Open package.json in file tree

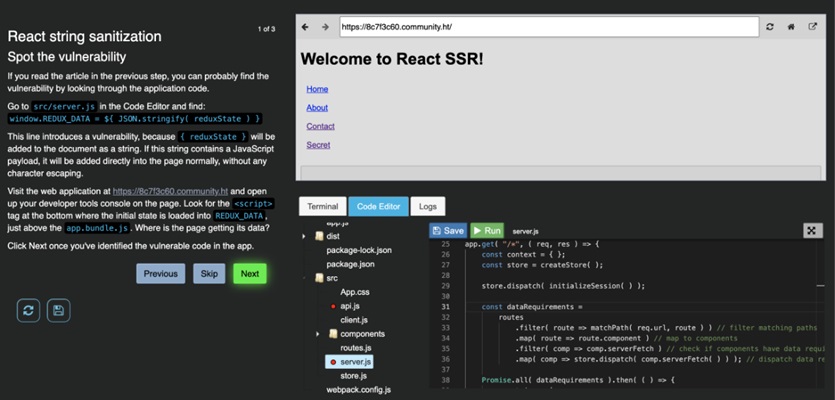click(x=350, y=264)
